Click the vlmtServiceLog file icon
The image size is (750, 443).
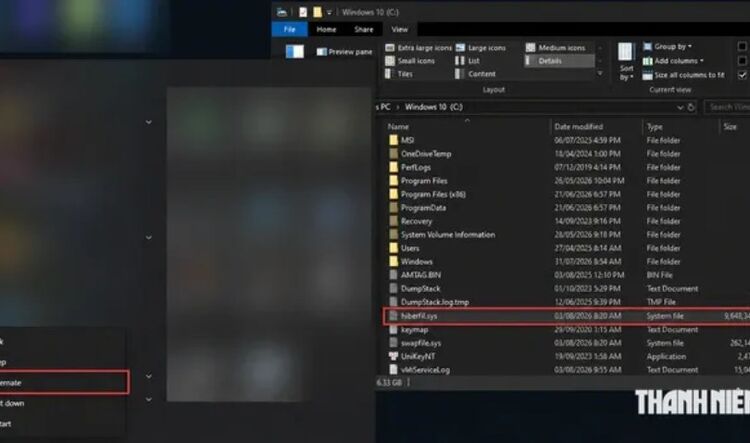click(393, 369)
